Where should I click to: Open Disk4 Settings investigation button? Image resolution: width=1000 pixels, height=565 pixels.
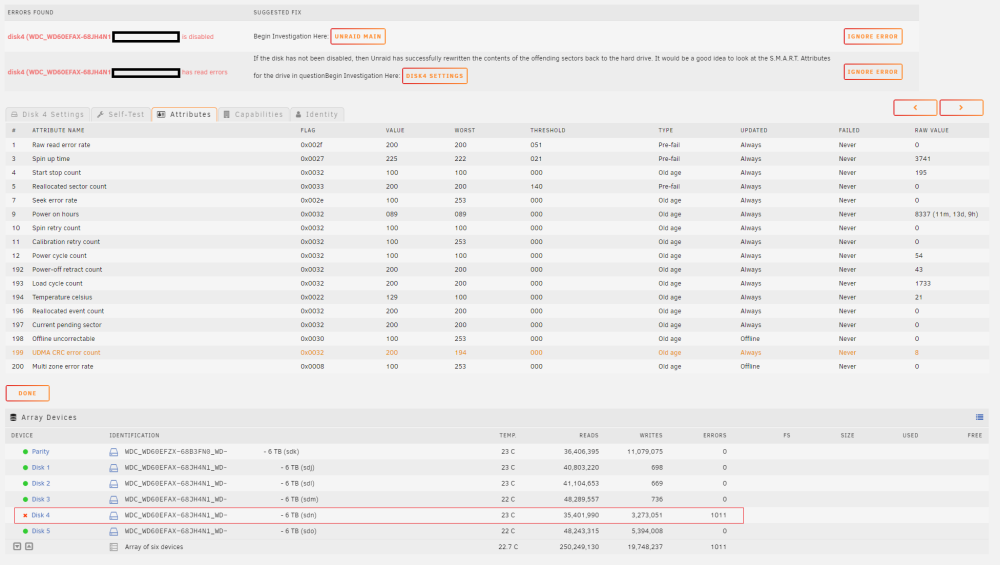coord(434,76)
